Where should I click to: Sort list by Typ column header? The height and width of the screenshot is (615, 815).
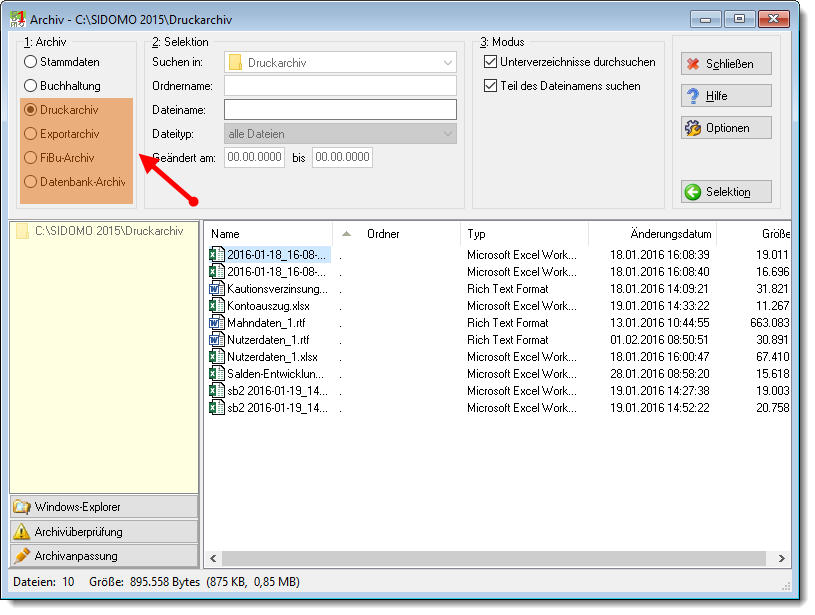(476, 234)
